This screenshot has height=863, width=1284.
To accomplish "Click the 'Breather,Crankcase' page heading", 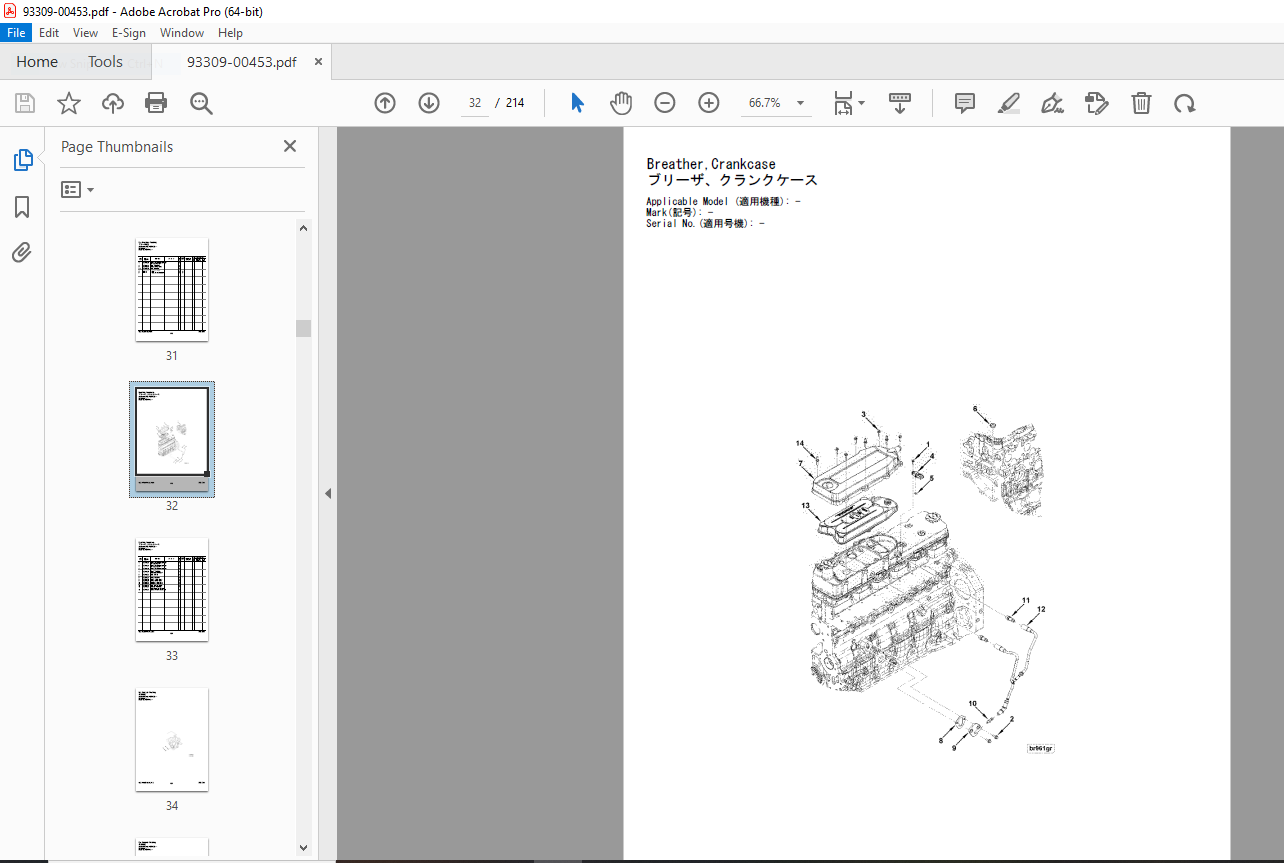I will coord(711,164).
